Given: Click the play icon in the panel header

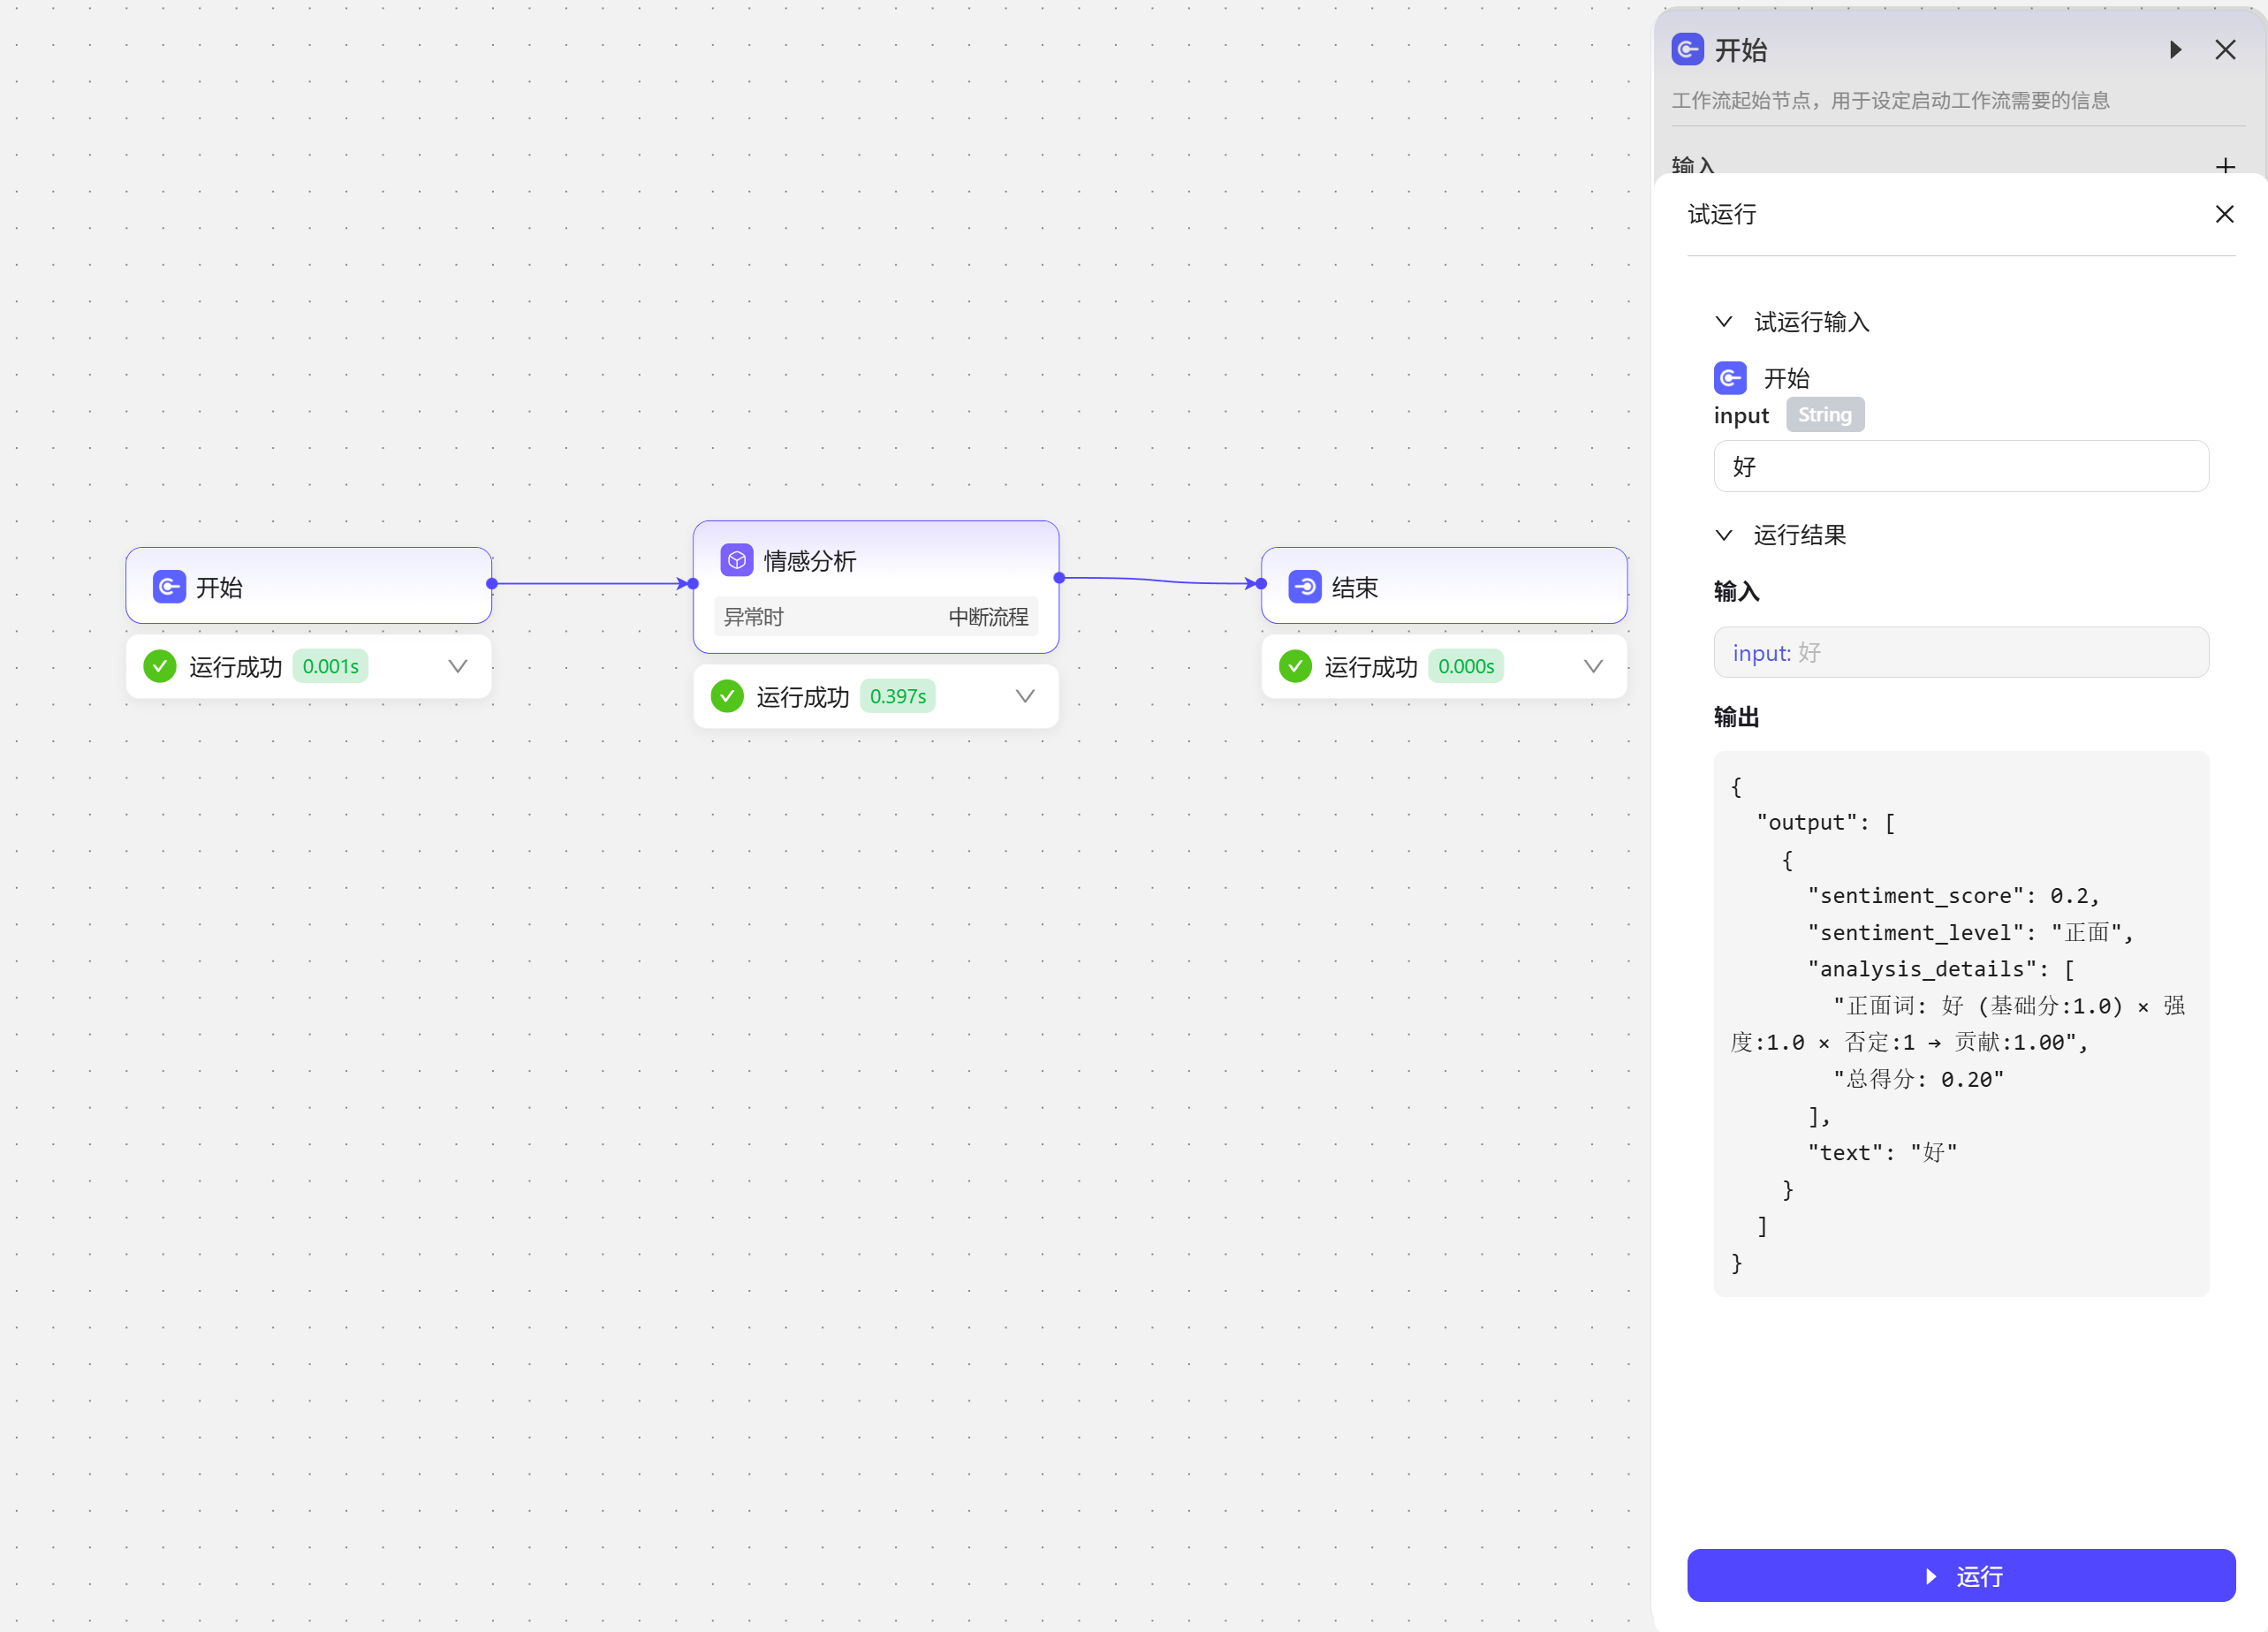Looking at the screenshot, I should pos(2174,50).
